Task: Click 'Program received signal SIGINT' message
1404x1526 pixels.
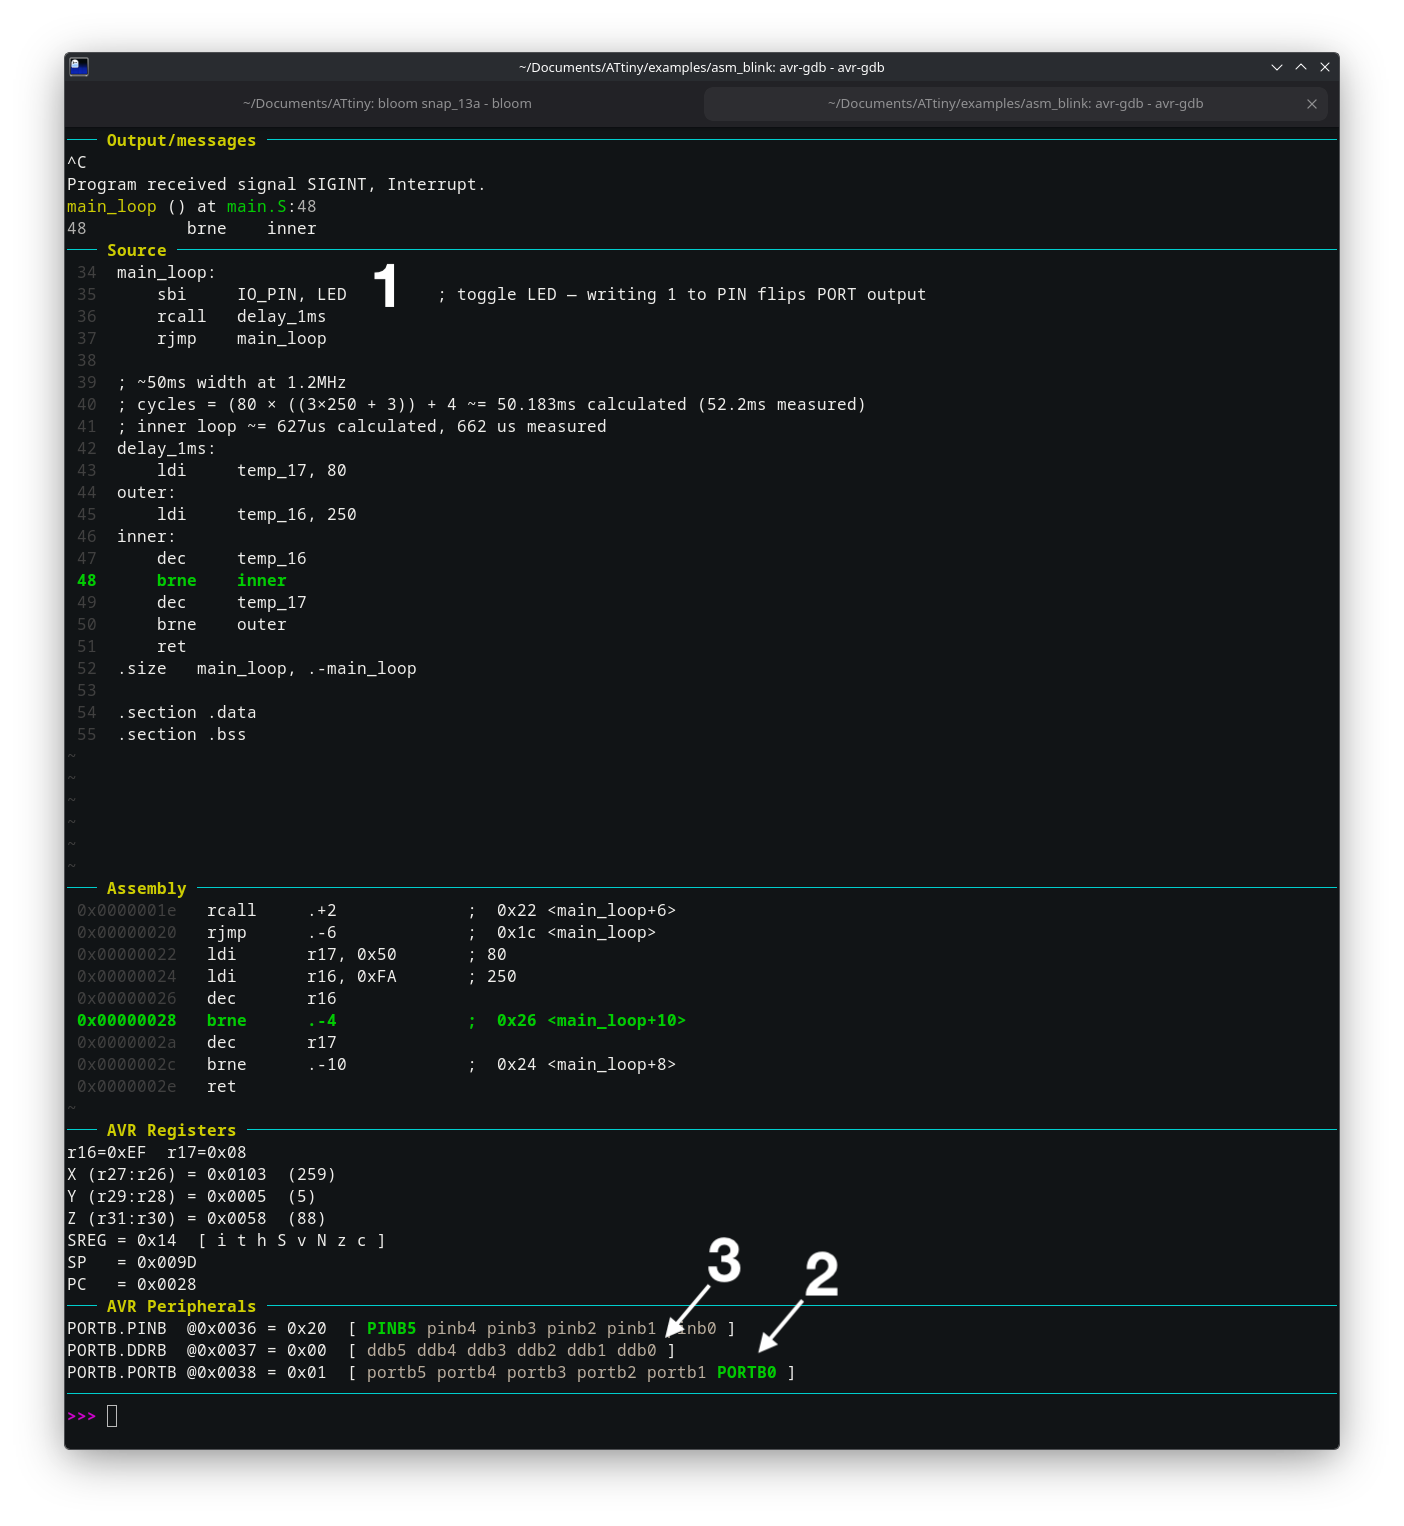Action: pos(277,185)
